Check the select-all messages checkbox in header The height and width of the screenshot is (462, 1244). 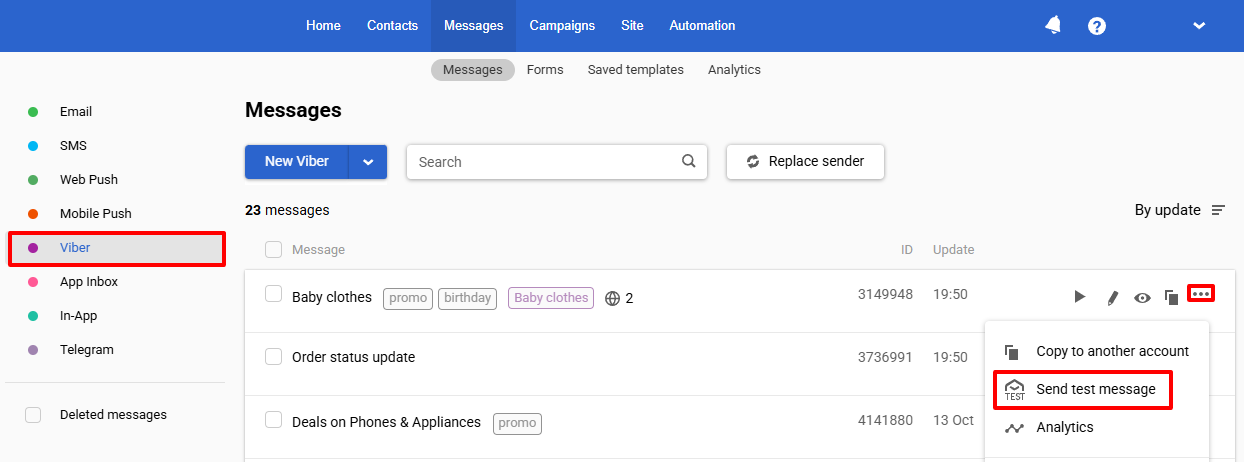pyautogui.click(x=273, y=249)
